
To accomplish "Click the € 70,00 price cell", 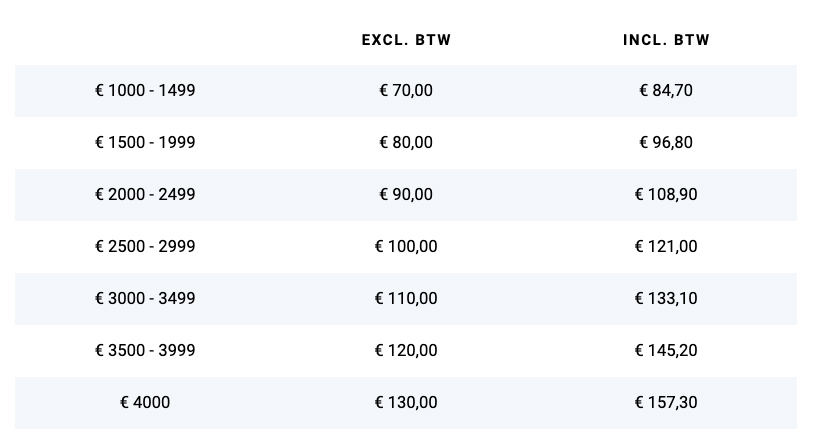I will [406, 91].
